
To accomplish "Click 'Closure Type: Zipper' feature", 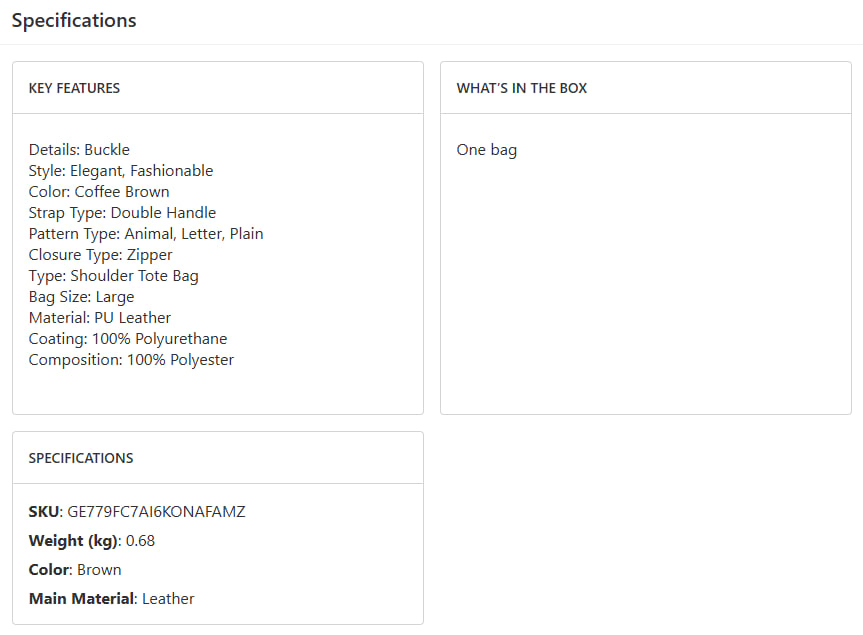I will 100,255.
